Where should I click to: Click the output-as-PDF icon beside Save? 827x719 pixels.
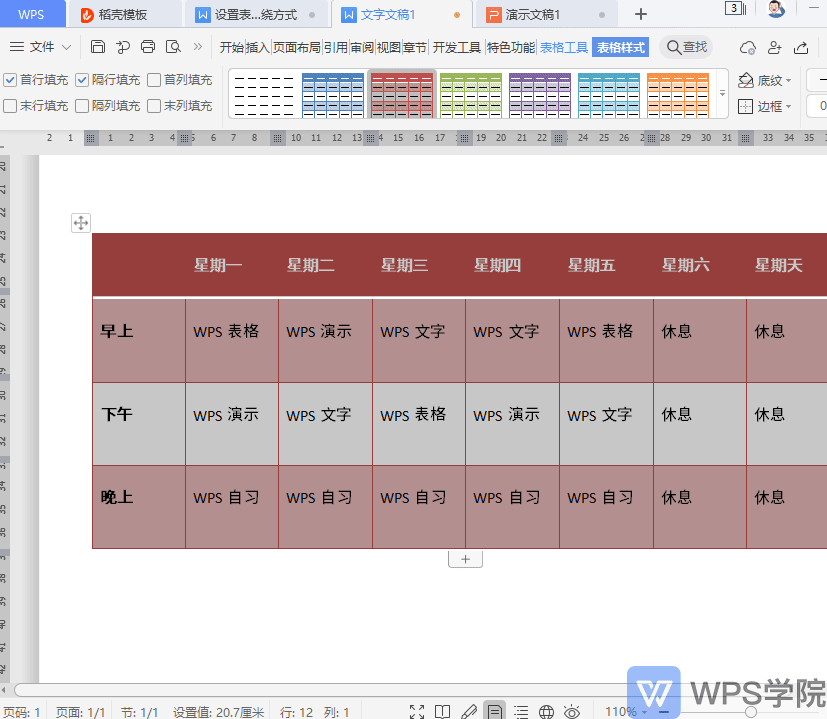point(123,47)
